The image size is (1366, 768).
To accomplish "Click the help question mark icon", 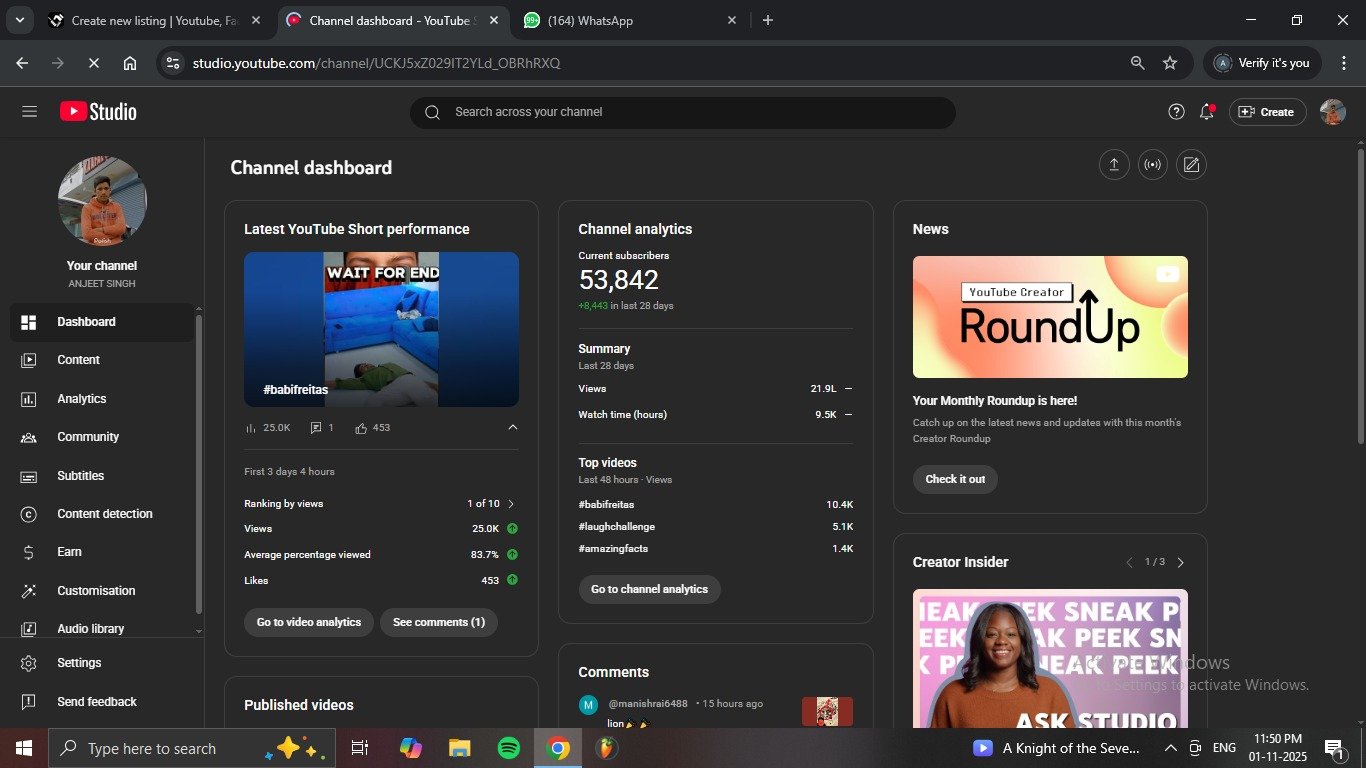I will tap(1176, 112).
